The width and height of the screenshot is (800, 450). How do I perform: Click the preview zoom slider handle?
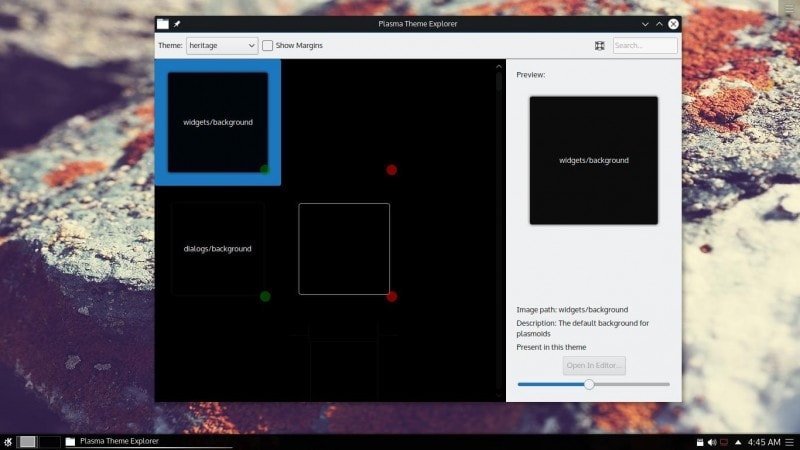pos(589,384)
